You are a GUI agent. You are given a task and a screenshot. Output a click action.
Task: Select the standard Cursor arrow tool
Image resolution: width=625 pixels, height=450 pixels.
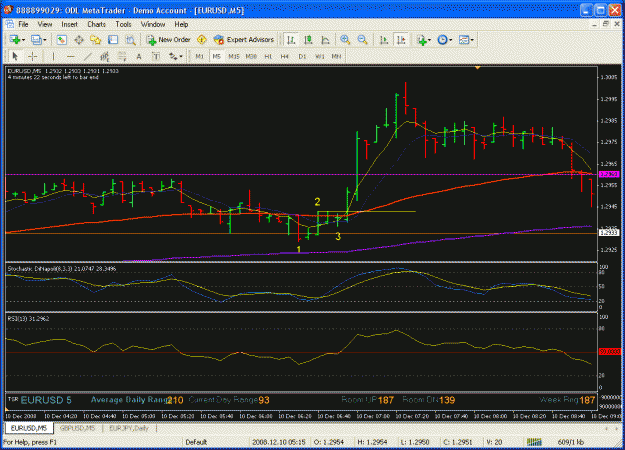15,57
